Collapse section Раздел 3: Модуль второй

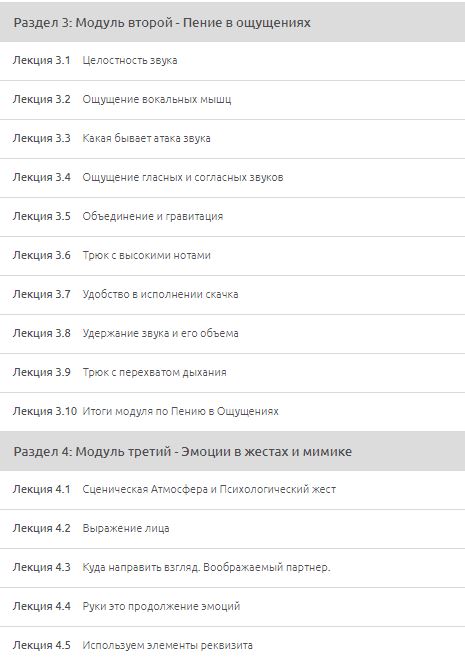pyautogui.click(x=232, y=22)
